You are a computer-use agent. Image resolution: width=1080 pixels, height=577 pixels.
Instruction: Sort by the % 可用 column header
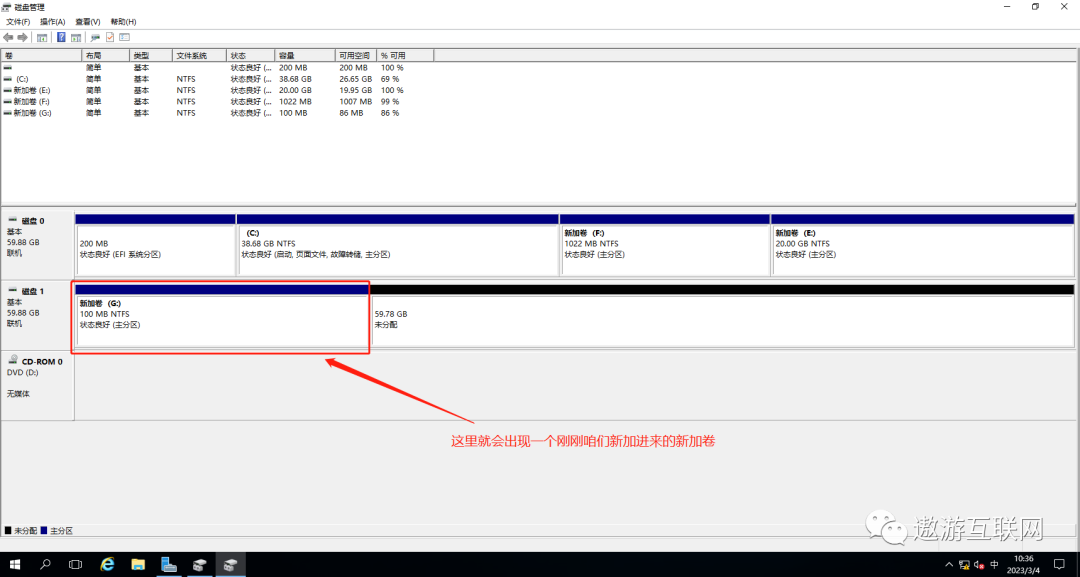pos(406,55)
